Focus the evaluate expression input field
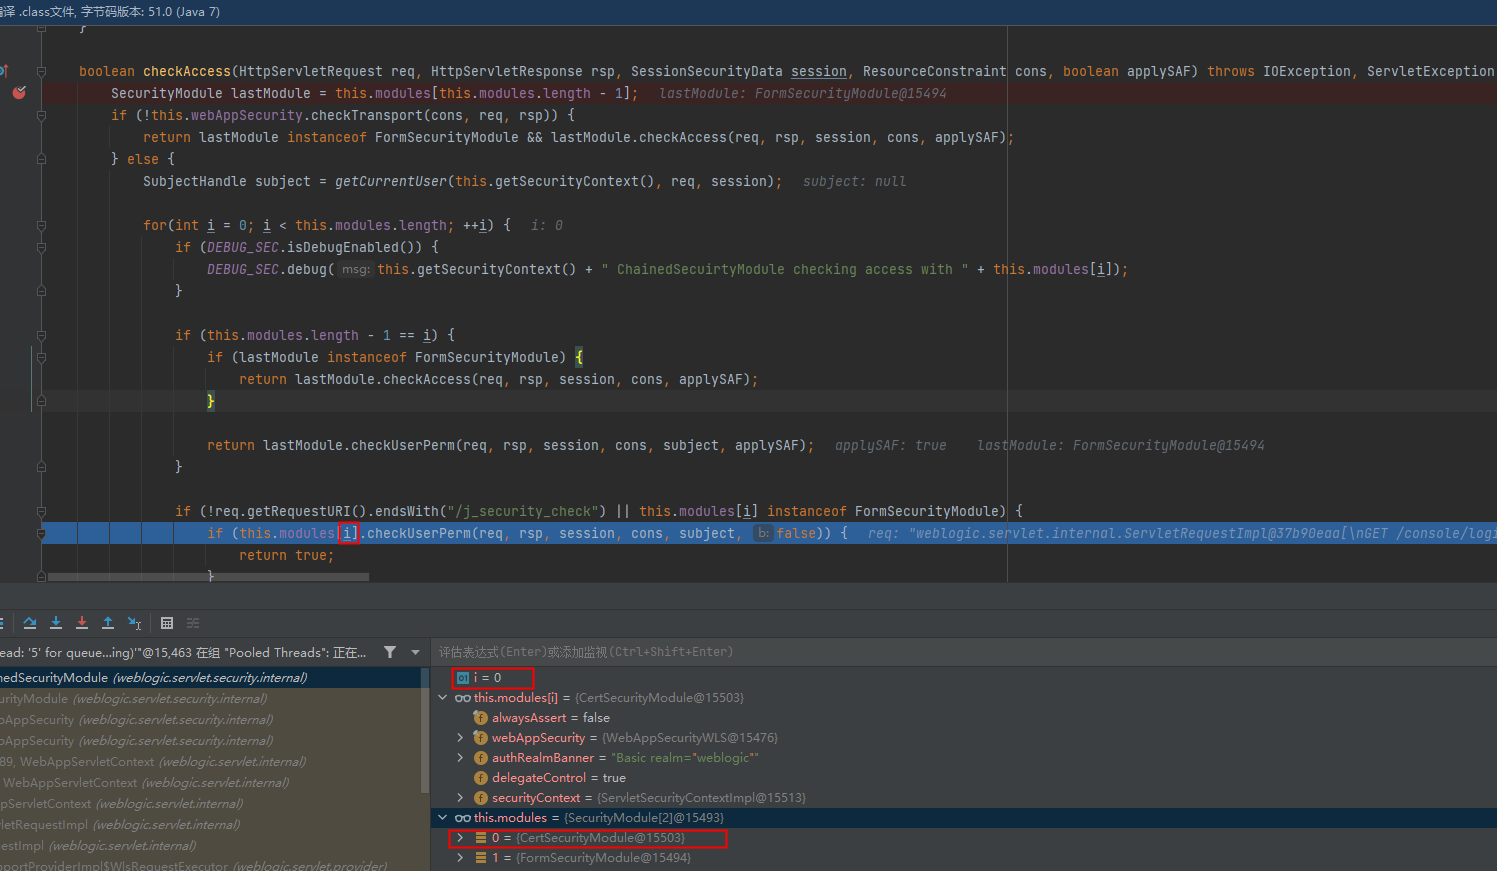1497x871 pixels. [x=964, y=652]
